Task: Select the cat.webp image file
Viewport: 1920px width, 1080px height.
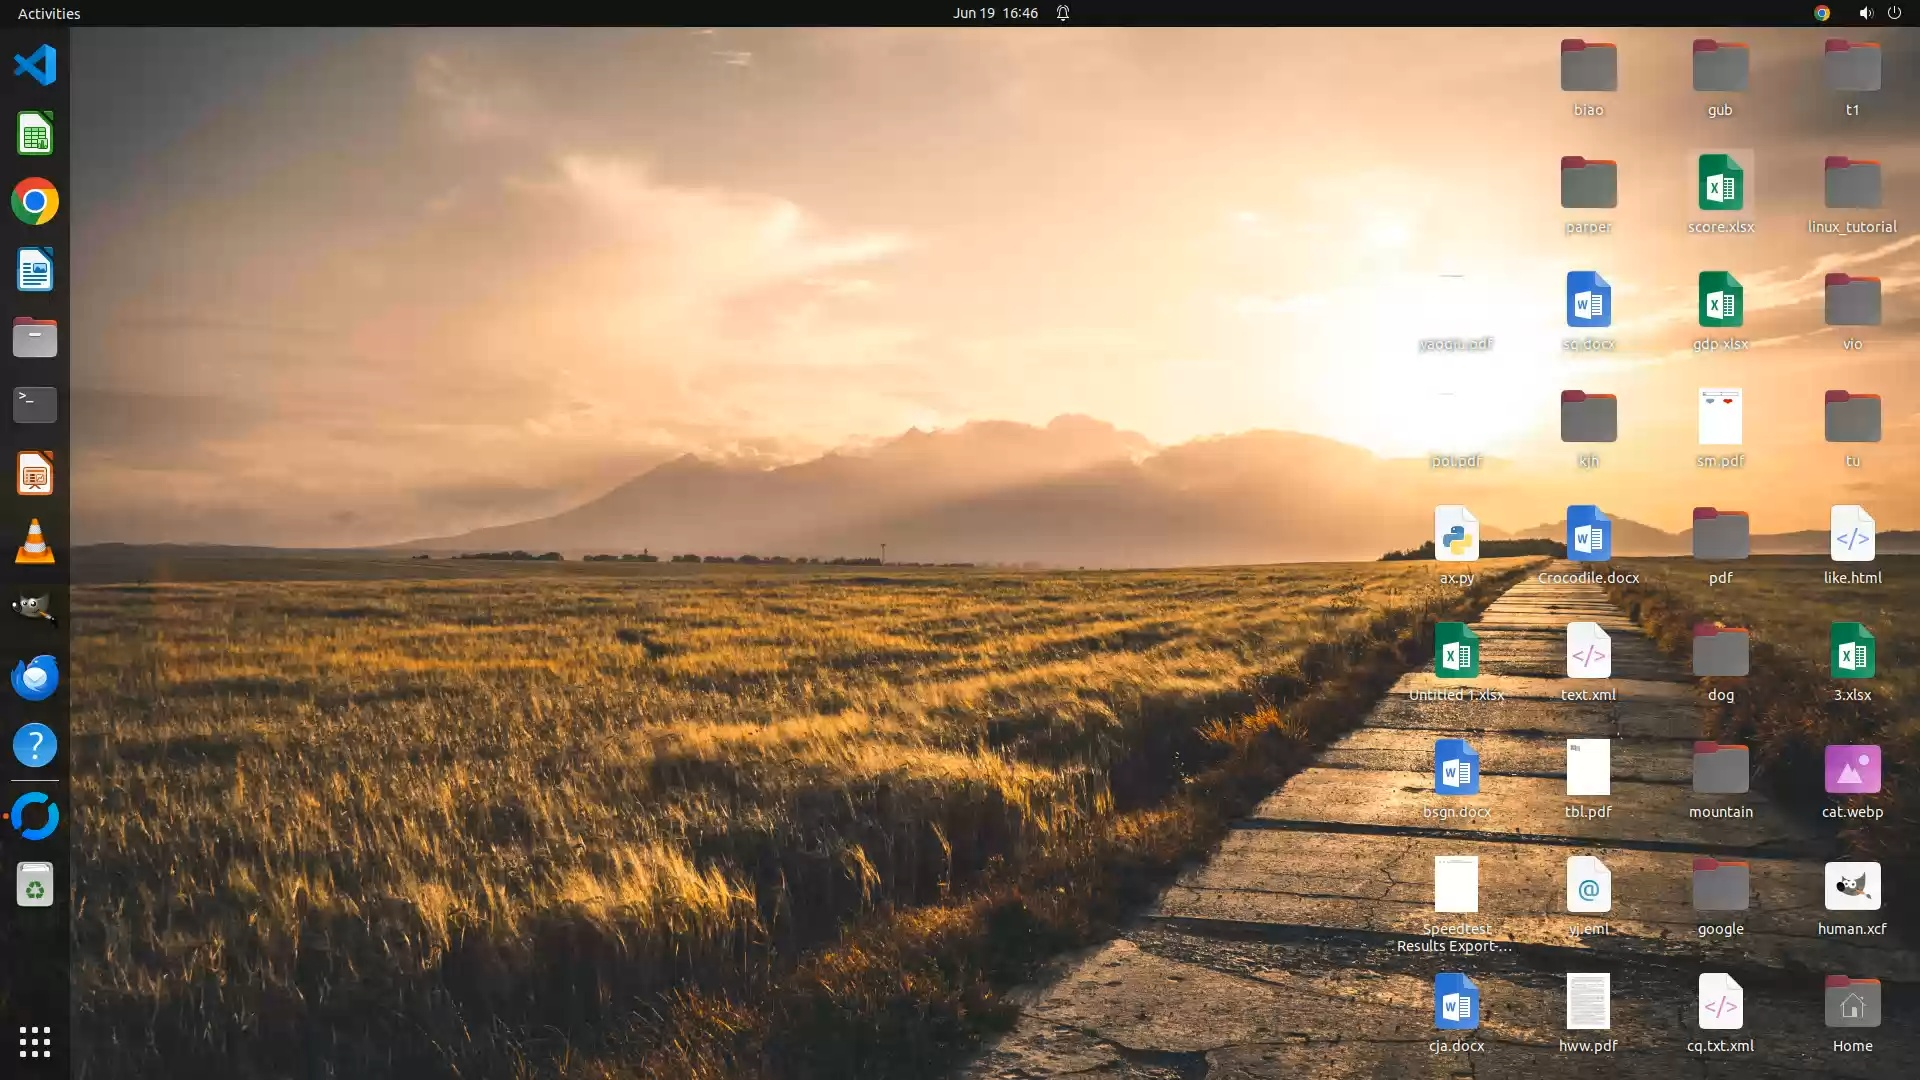Action: (x=1852, y=770)
